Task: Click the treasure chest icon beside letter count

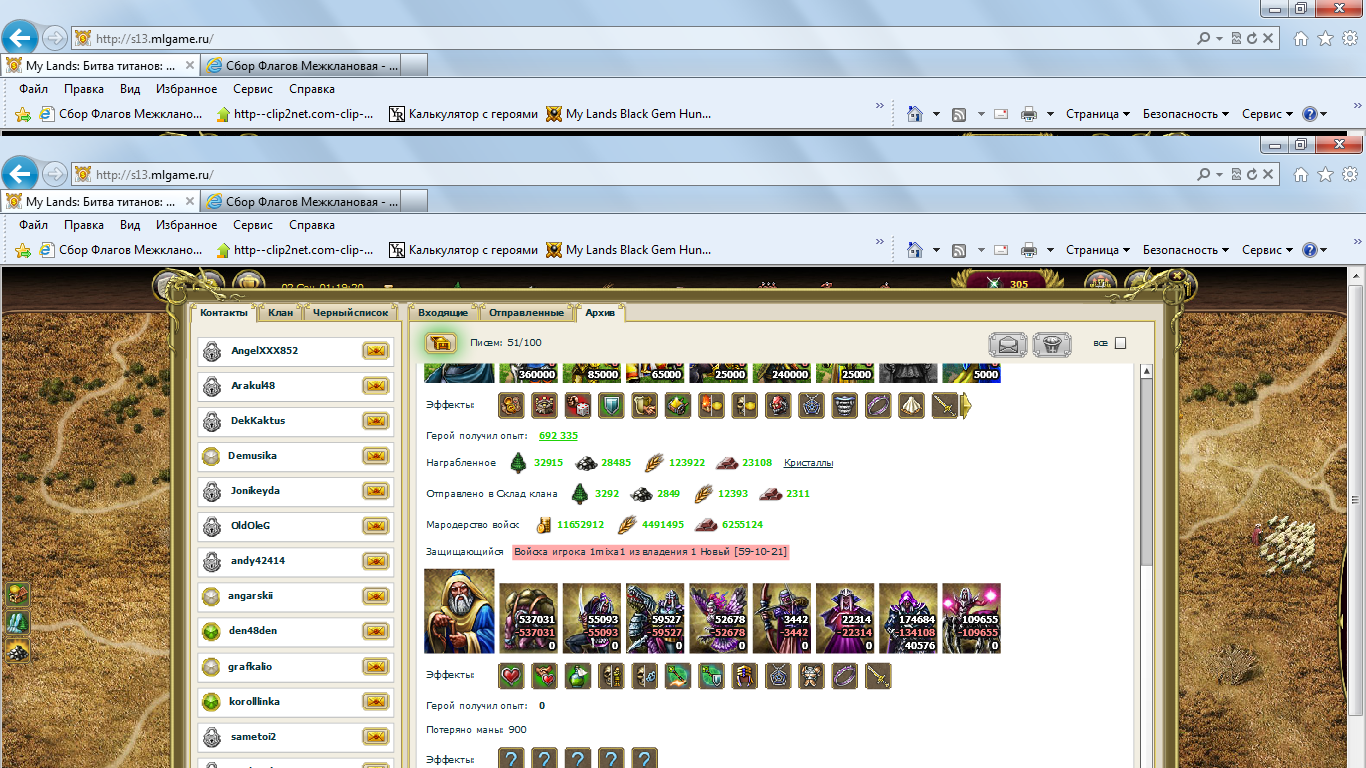Action: (441, 343)
